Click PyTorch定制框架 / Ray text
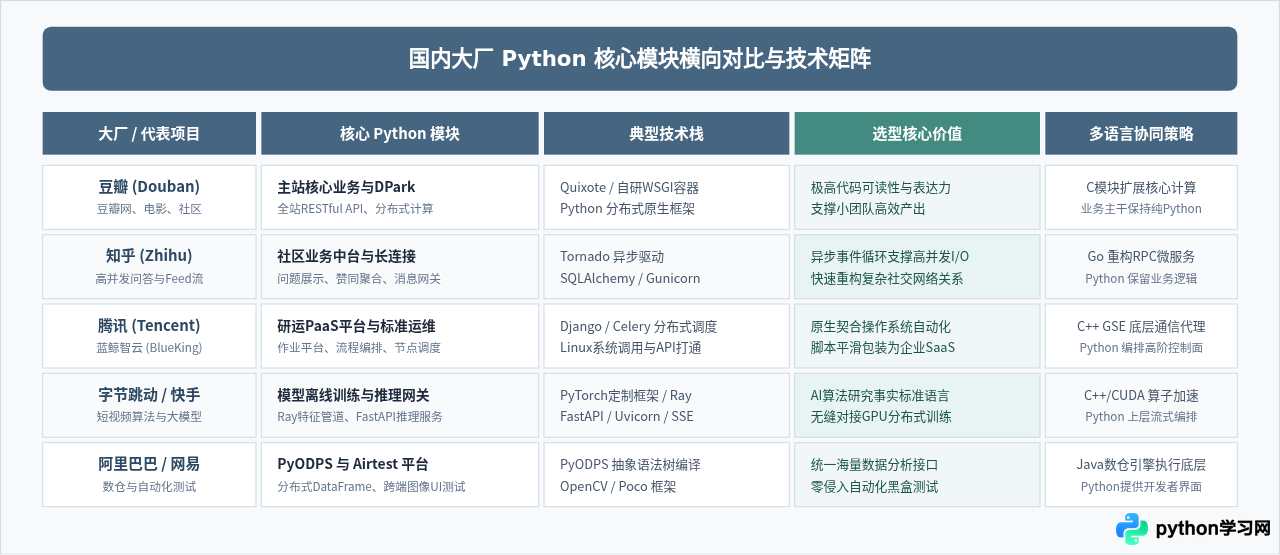This screenshot has width=1280, height=555. tap(626, 396)
